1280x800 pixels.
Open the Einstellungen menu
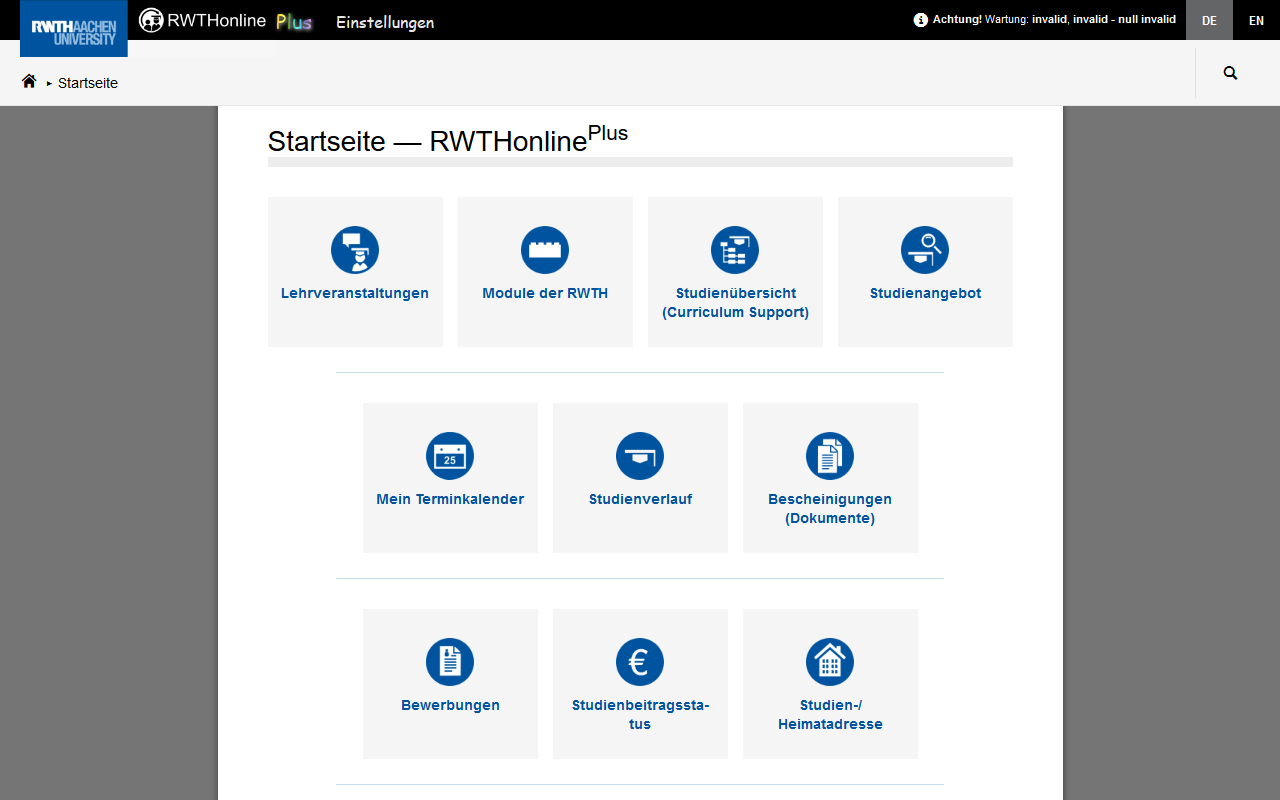tap(385, 22)
